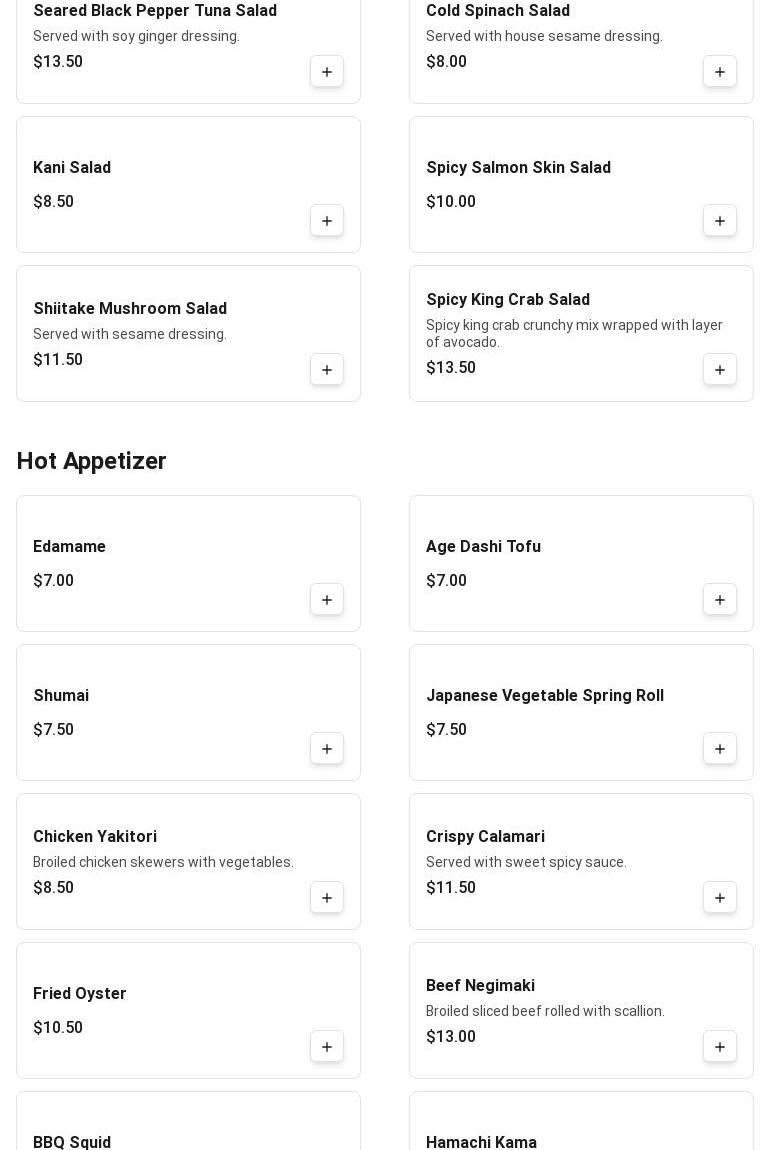Click the Hot Appetizer section heading
The image size is (770, 1150).
tap(91, 461)
